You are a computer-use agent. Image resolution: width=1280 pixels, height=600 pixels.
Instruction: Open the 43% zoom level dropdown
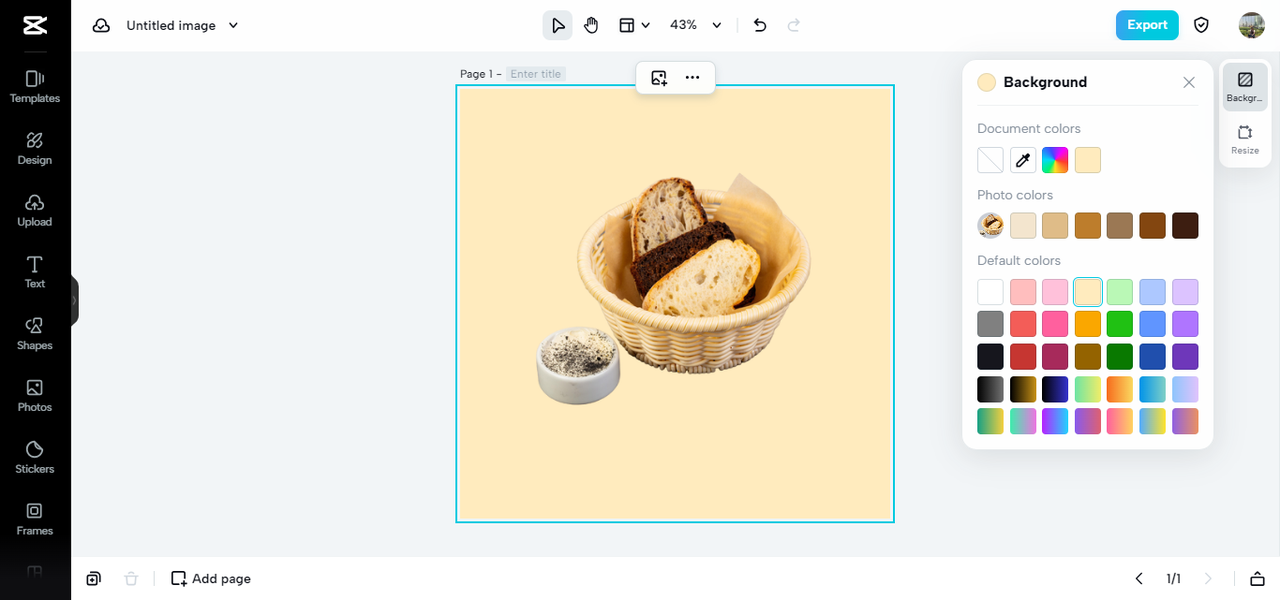coord(696,25)
